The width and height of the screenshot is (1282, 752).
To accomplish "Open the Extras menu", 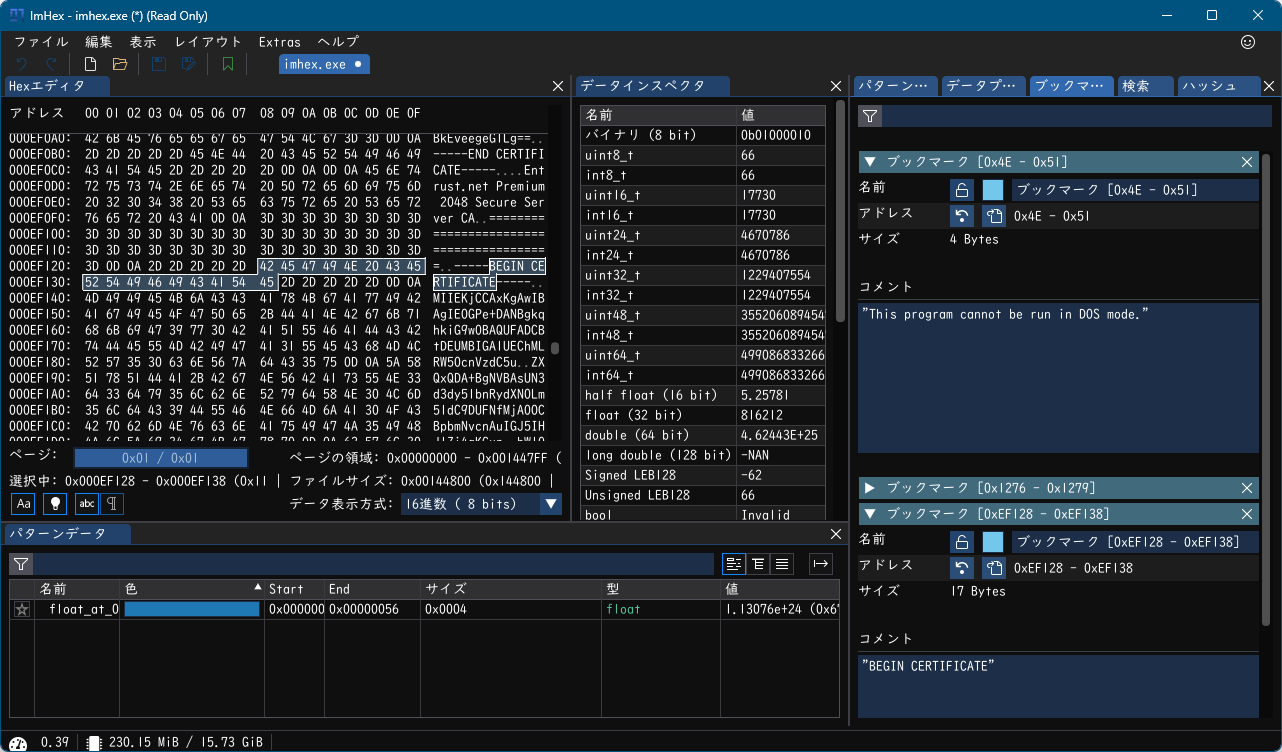I will click(279, 42).
